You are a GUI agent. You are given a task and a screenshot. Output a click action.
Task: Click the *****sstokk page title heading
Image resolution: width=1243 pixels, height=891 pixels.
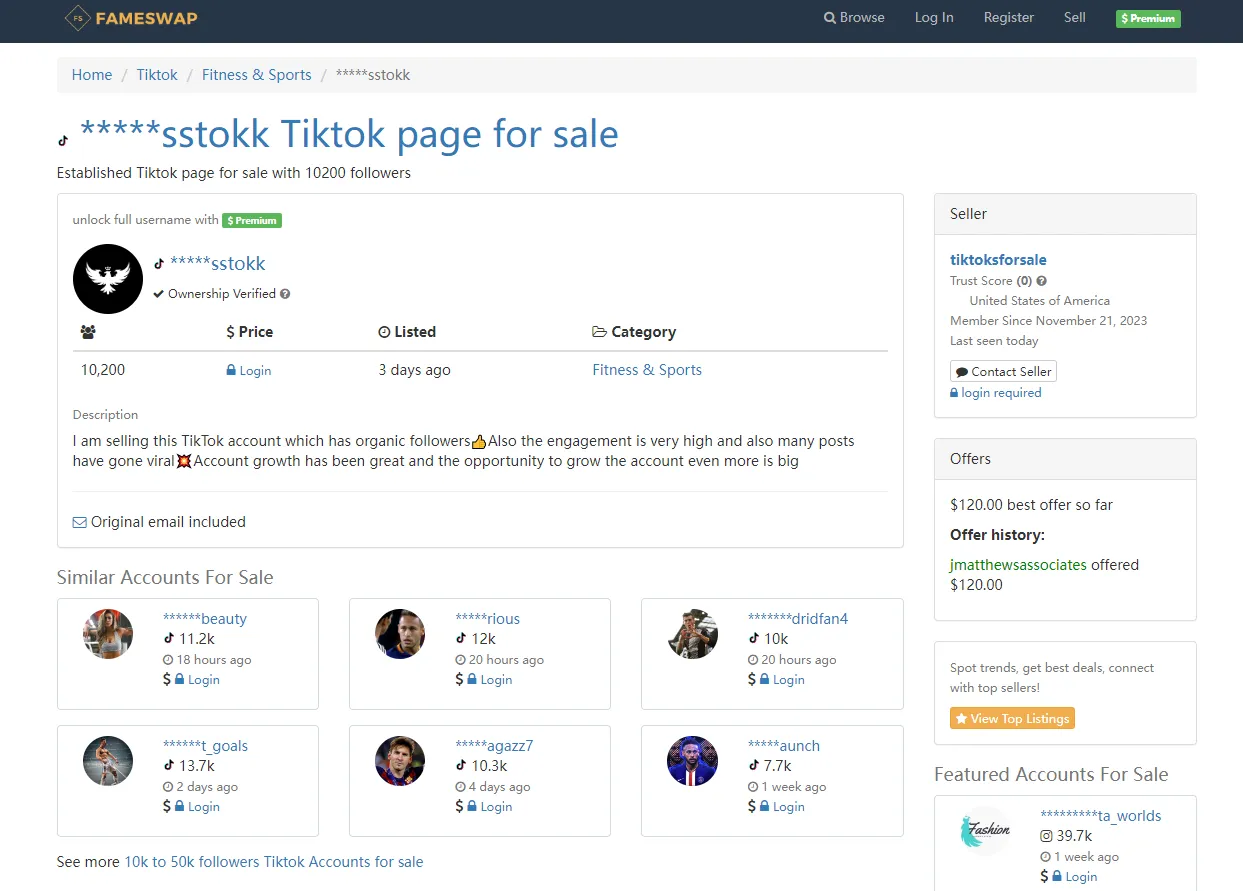pyautogui.click(x=349, y=134)
